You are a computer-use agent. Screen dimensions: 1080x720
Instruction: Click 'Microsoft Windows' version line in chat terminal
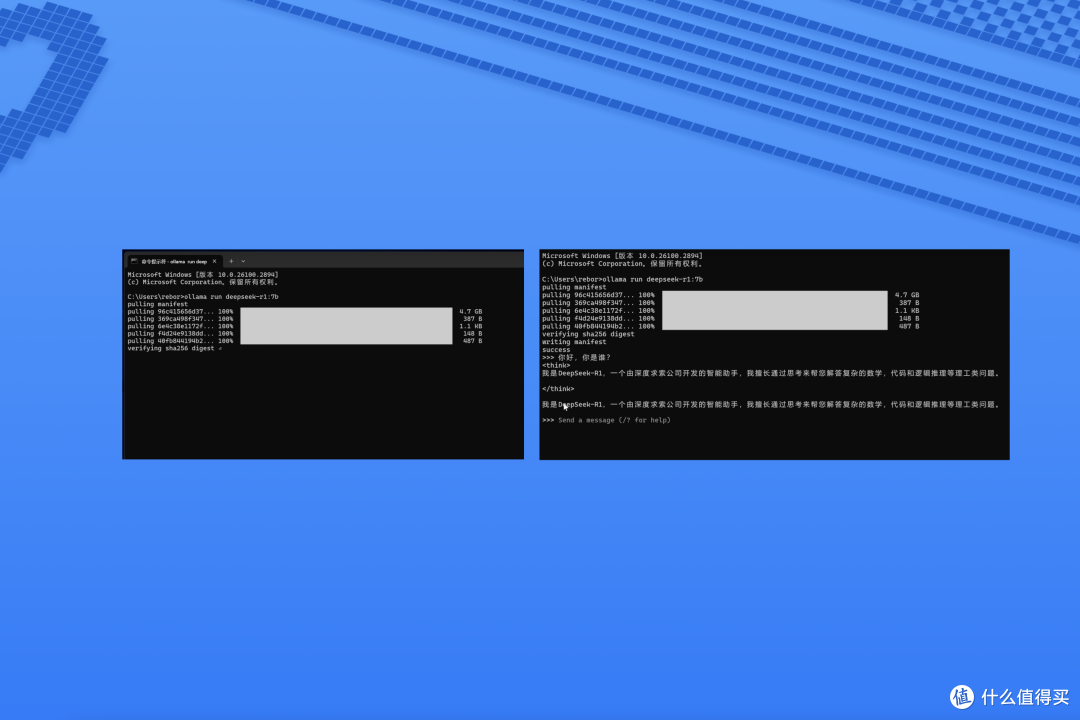pos(622,256)
